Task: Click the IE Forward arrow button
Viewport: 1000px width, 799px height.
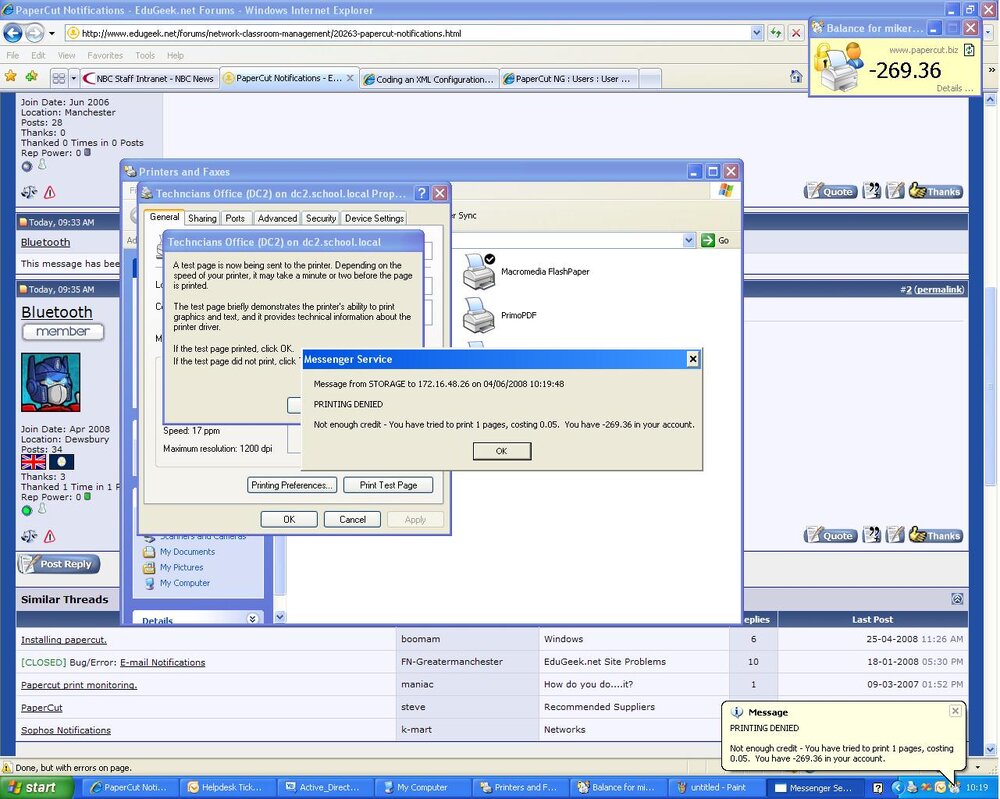Action: pos(34,33)
